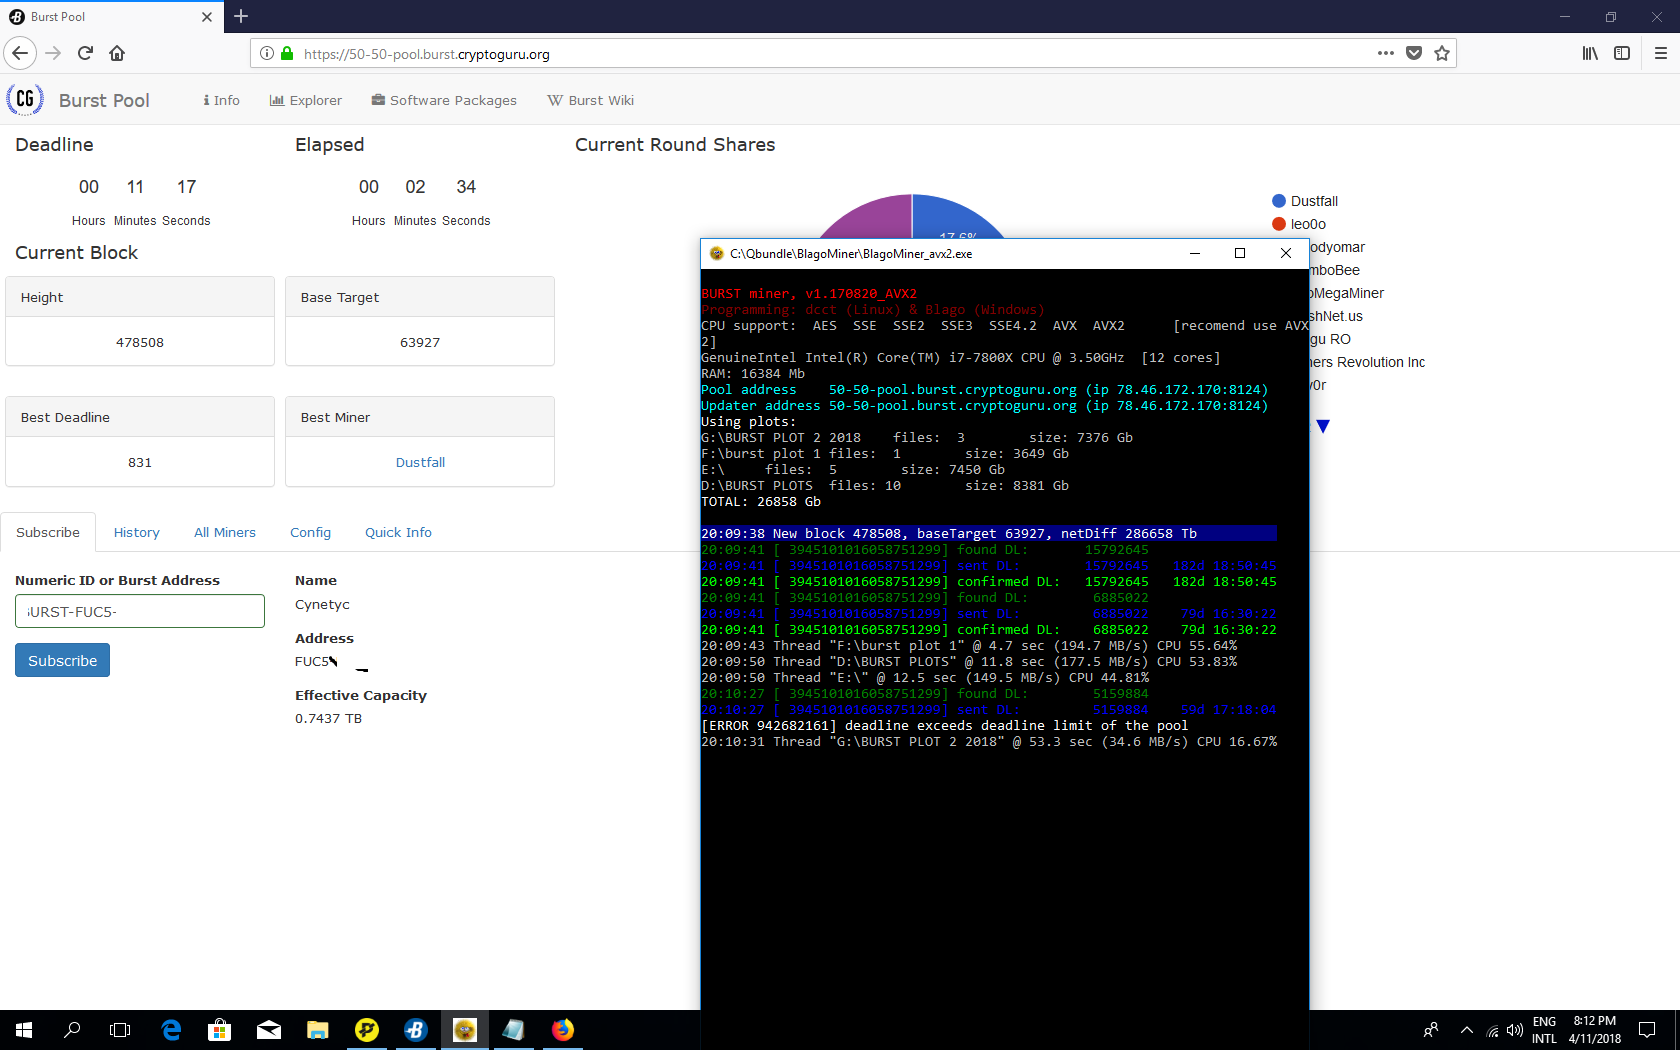Image resolution: width=1680 pixels, height=1050 pixels.
Task: Switch to the Quick Info tab
Action: (x=398, y=532)
